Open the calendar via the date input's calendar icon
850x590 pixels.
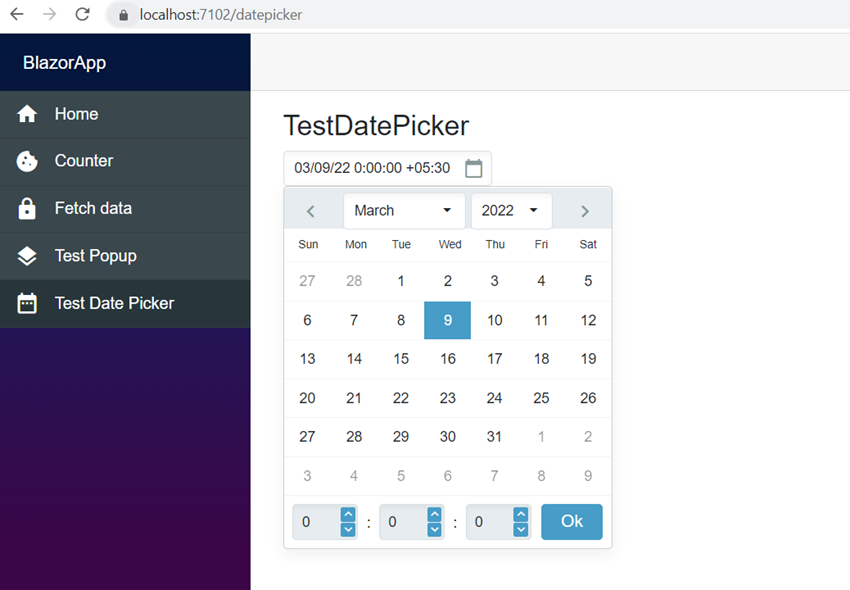coord(473,168)
